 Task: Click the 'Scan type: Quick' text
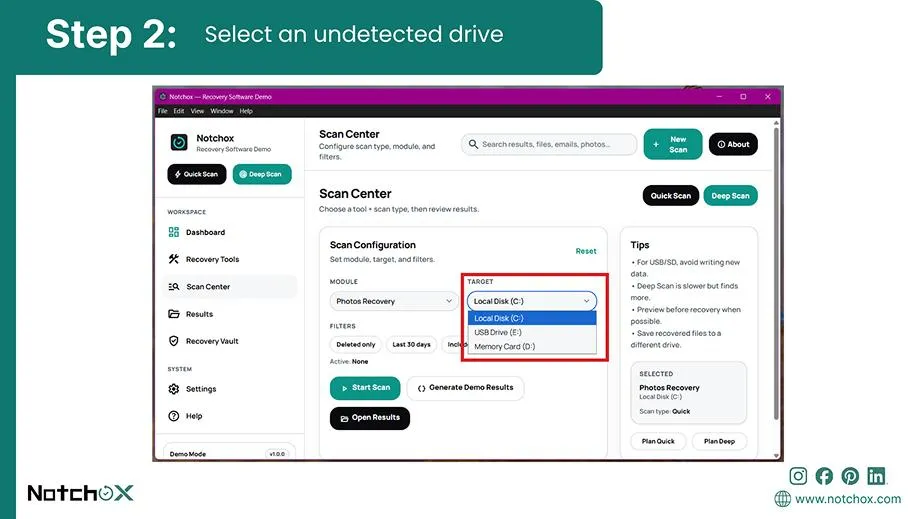(x=664, y=411)
